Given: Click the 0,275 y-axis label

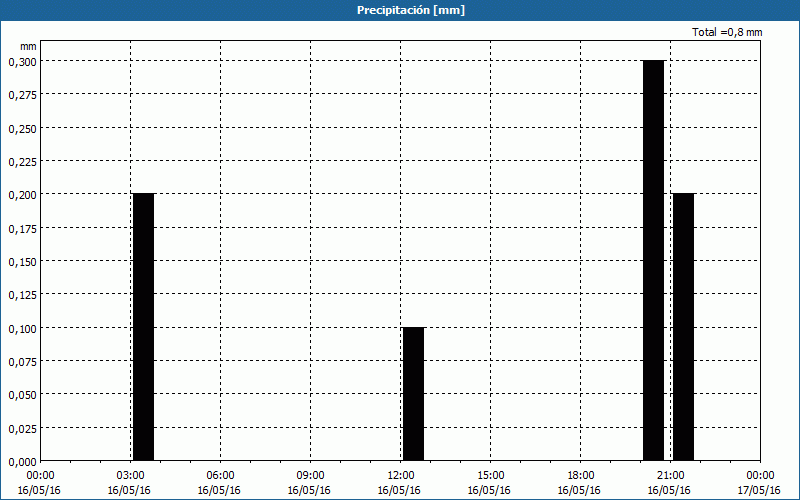Looking at the screenshot, I should (22, 95).
